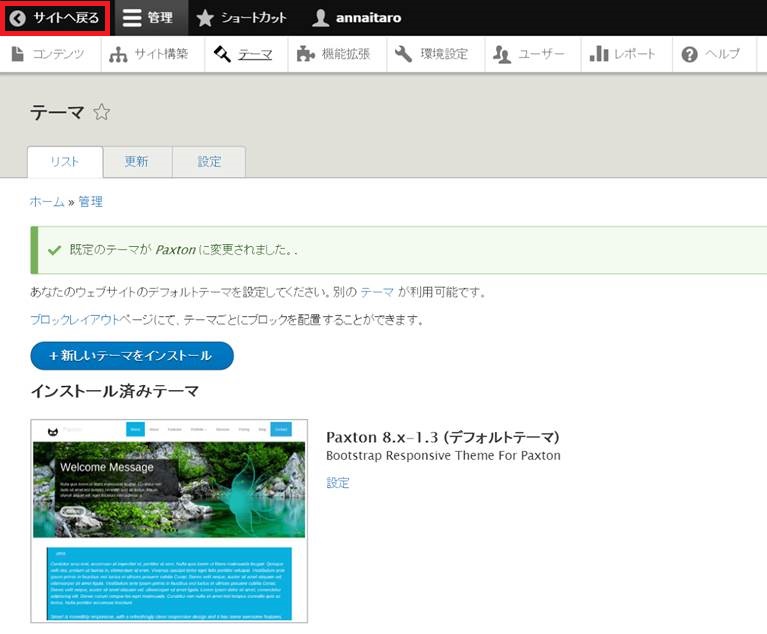
Task: Click the テーマ menu text
Action: pyautogui.click(x=255, y=54)
